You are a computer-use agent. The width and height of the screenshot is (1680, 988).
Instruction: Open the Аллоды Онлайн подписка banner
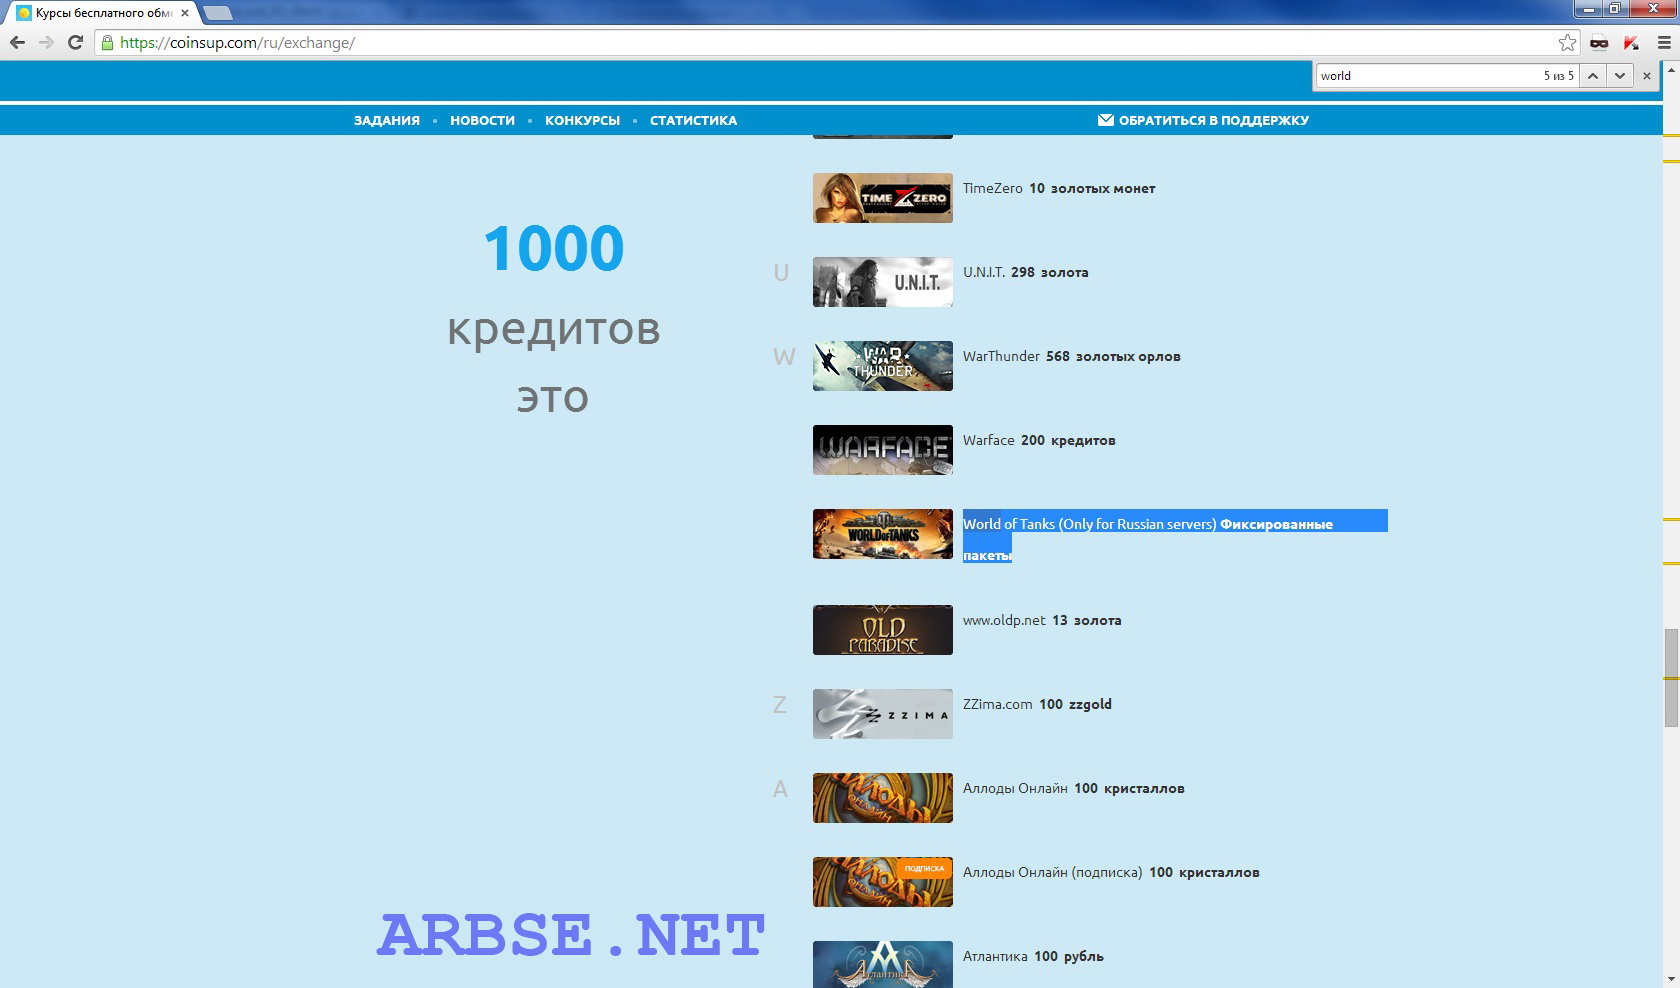pyautogui.click(x=883, y=882)
